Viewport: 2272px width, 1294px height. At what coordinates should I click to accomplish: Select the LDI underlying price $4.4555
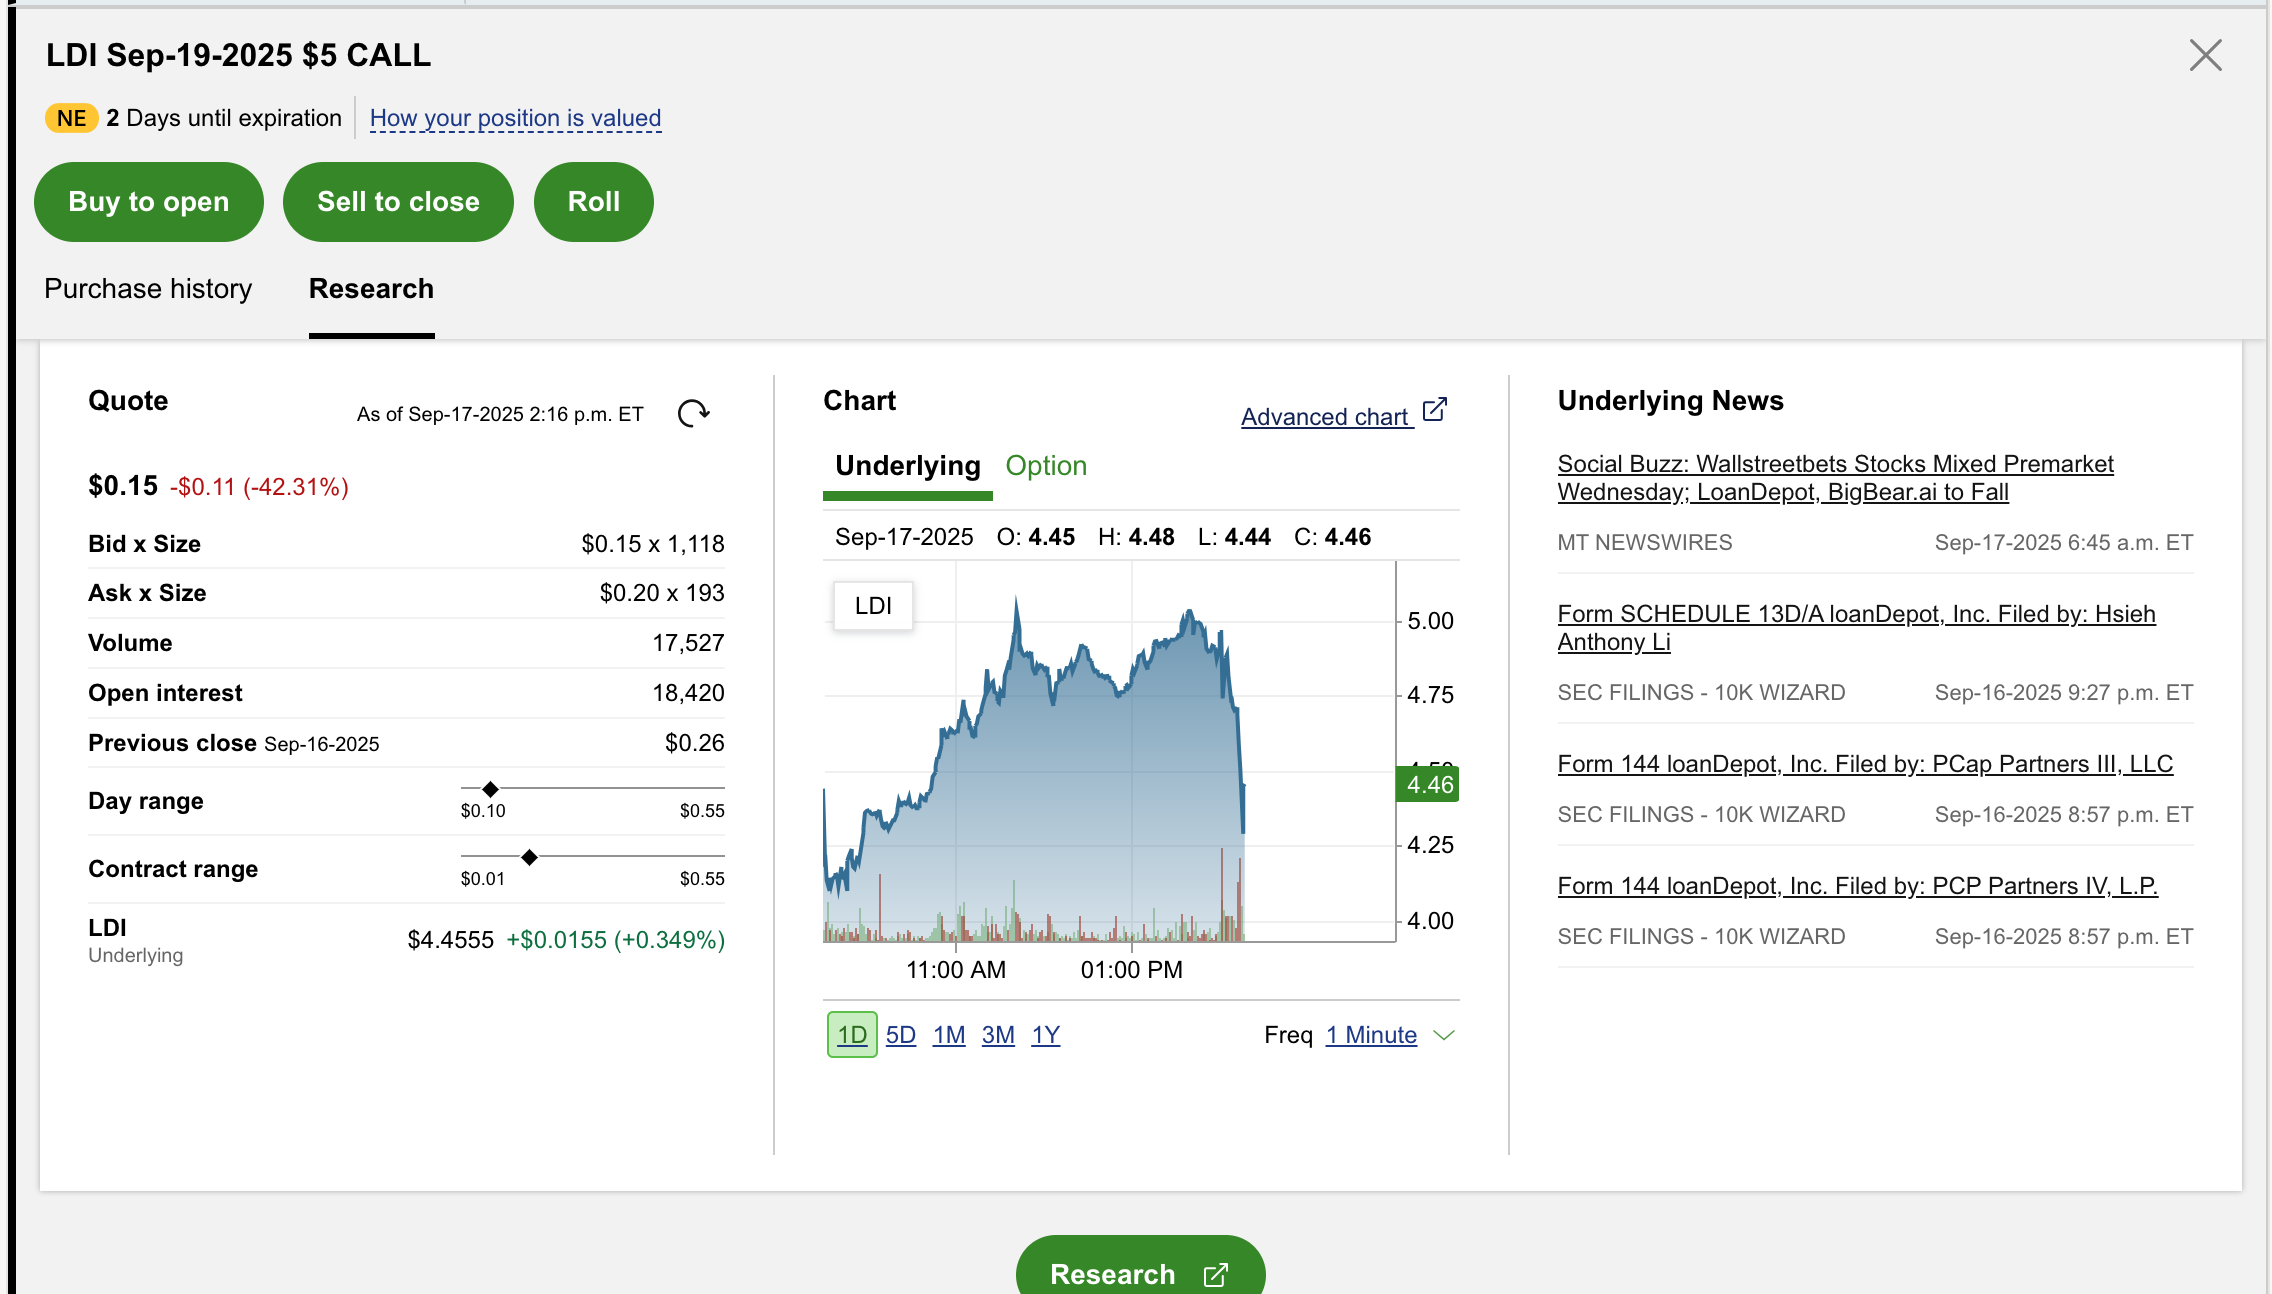451,940
